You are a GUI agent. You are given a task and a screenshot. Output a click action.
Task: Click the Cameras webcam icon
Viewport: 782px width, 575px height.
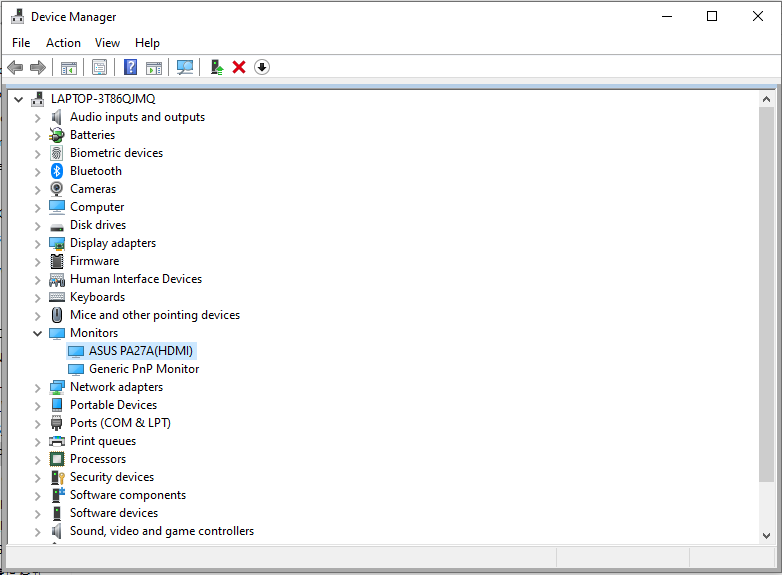point(57,189)
